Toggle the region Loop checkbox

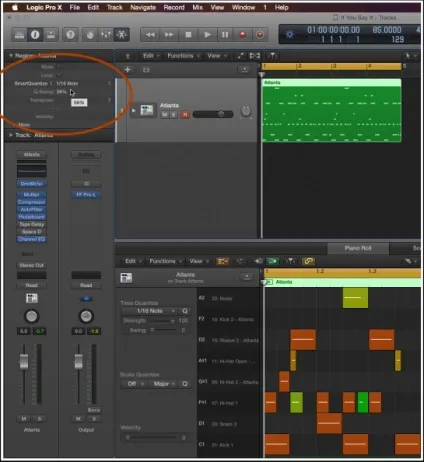[x=59, y=75]
